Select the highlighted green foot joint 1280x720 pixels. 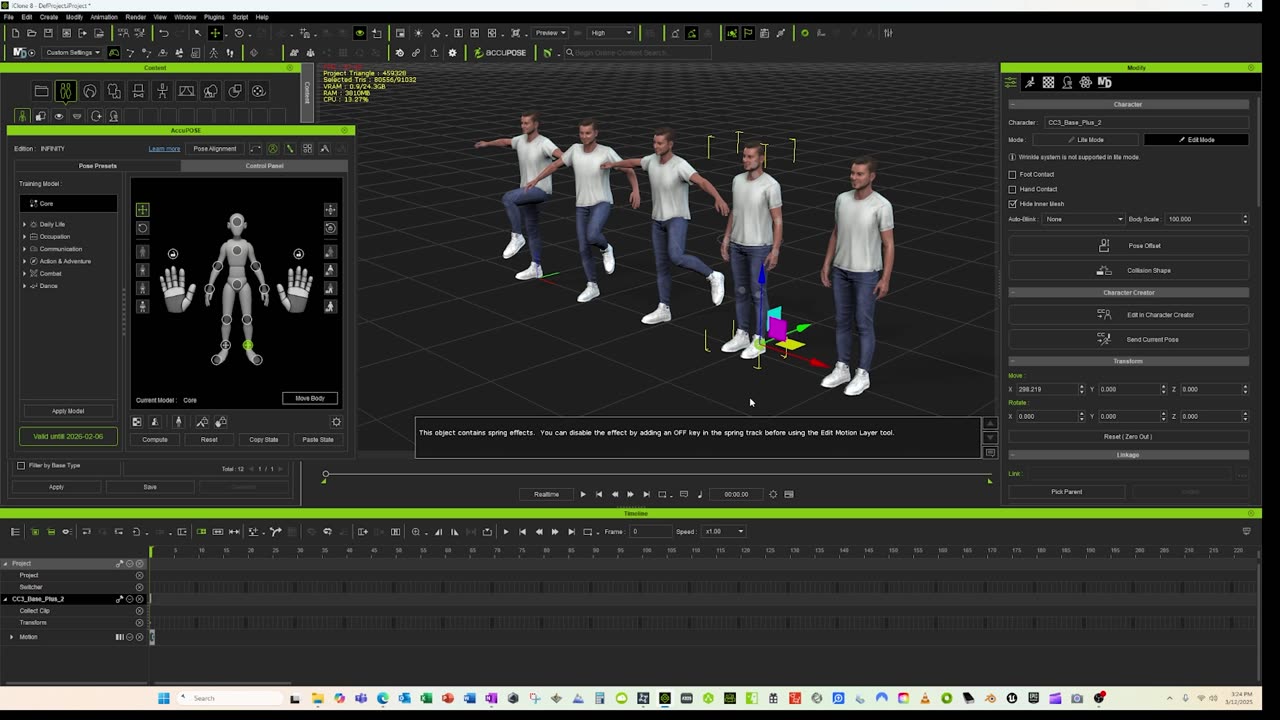[248, 346]
